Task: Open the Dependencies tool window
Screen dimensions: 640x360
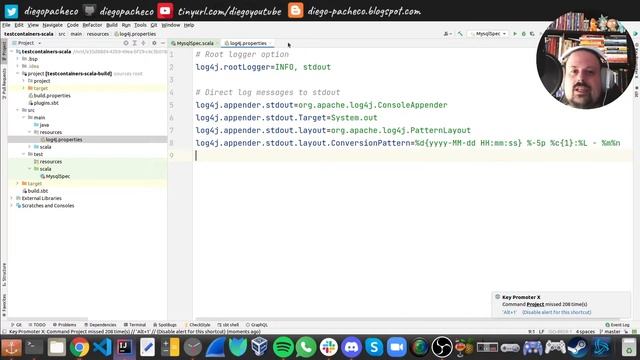Action: pos(100,325)
